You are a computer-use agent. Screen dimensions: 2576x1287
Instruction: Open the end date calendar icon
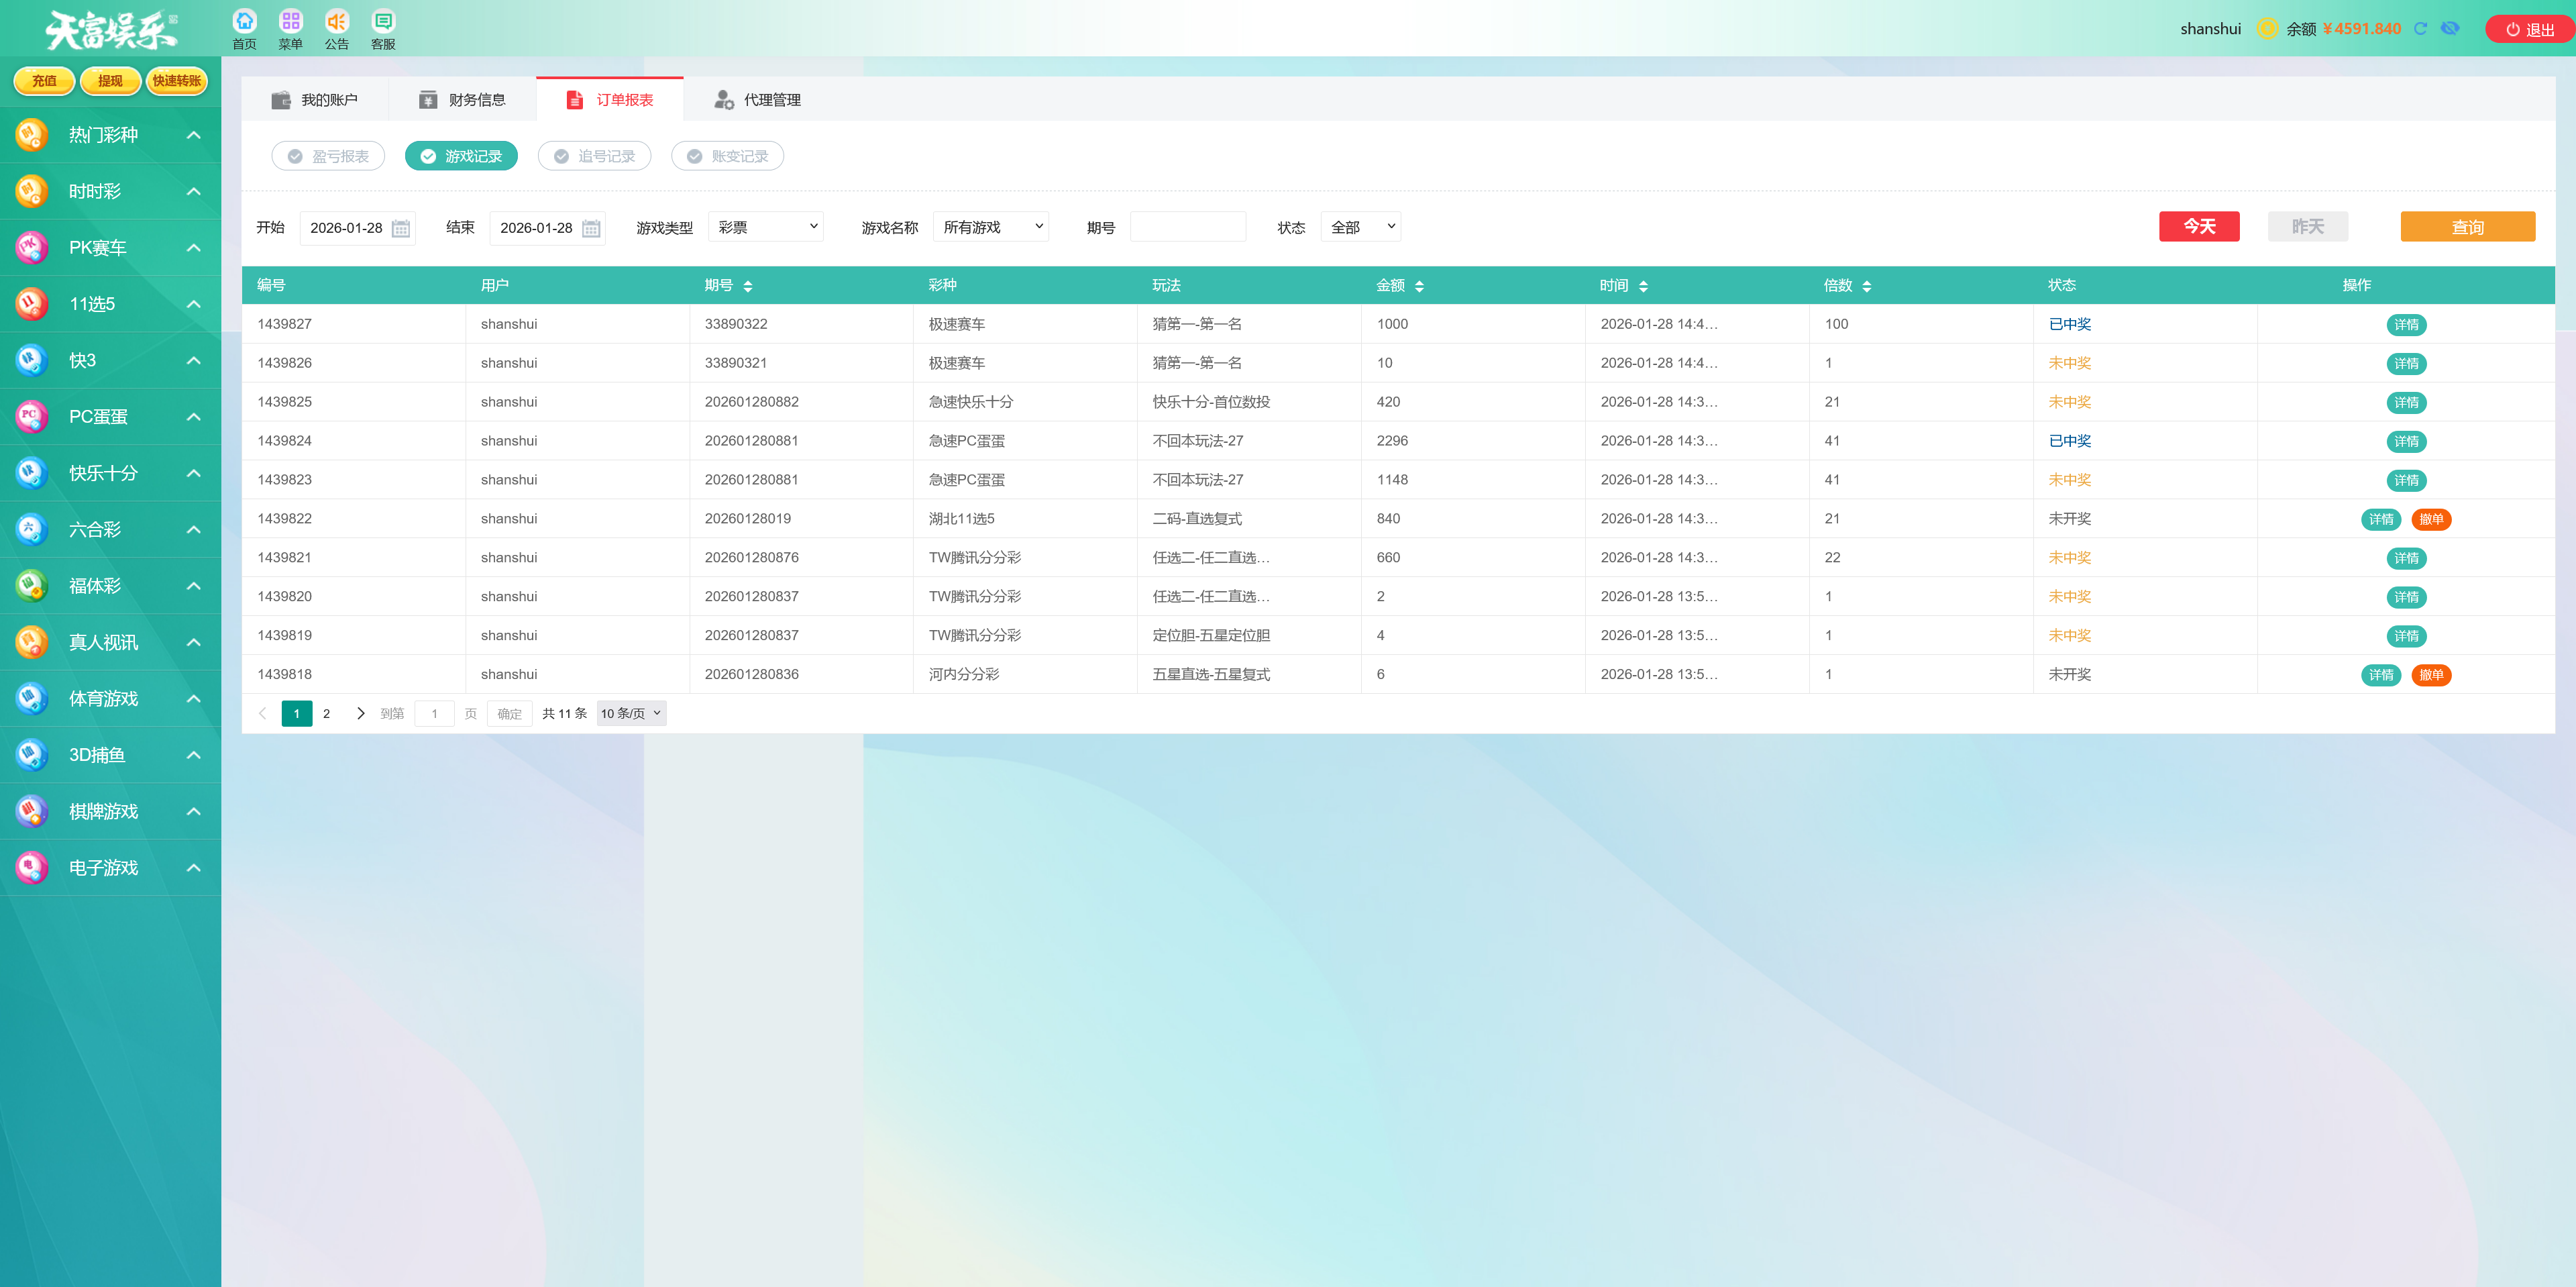(591, 228)
